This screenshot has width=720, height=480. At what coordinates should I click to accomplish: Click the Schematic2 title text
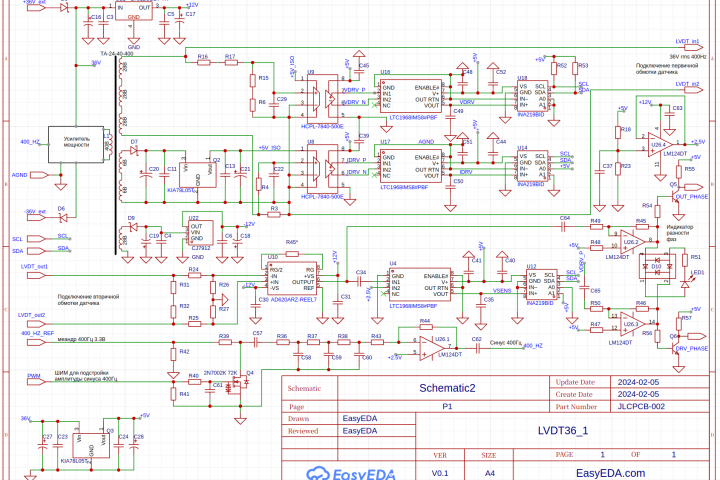click(x=447, y=388)
